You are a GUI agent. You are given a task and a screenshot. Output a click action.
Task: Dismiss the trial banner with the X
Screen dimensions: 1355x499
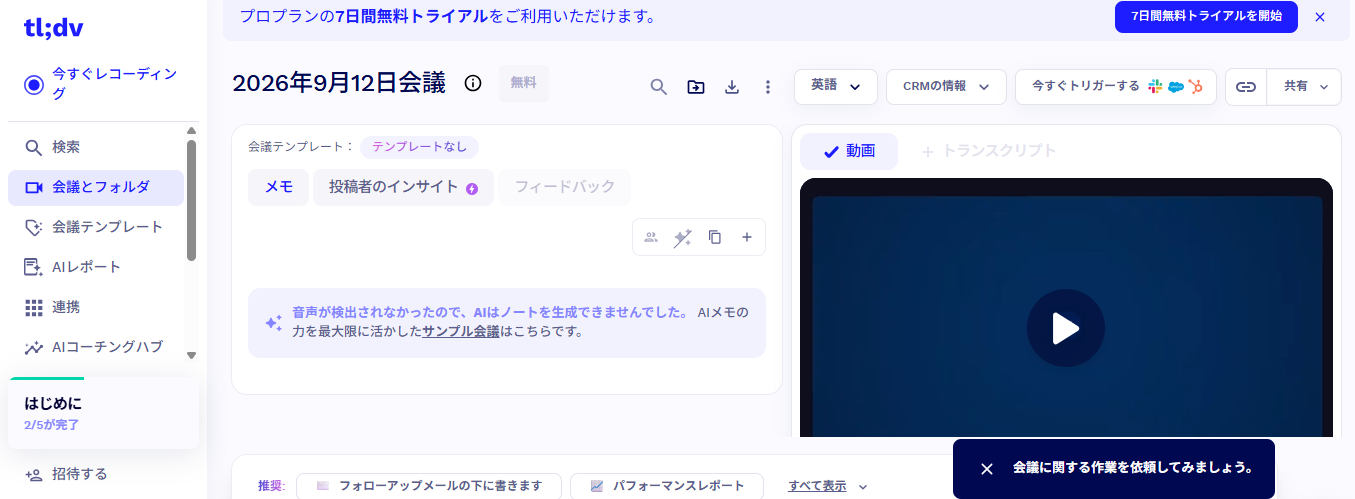coord(1320,17)
